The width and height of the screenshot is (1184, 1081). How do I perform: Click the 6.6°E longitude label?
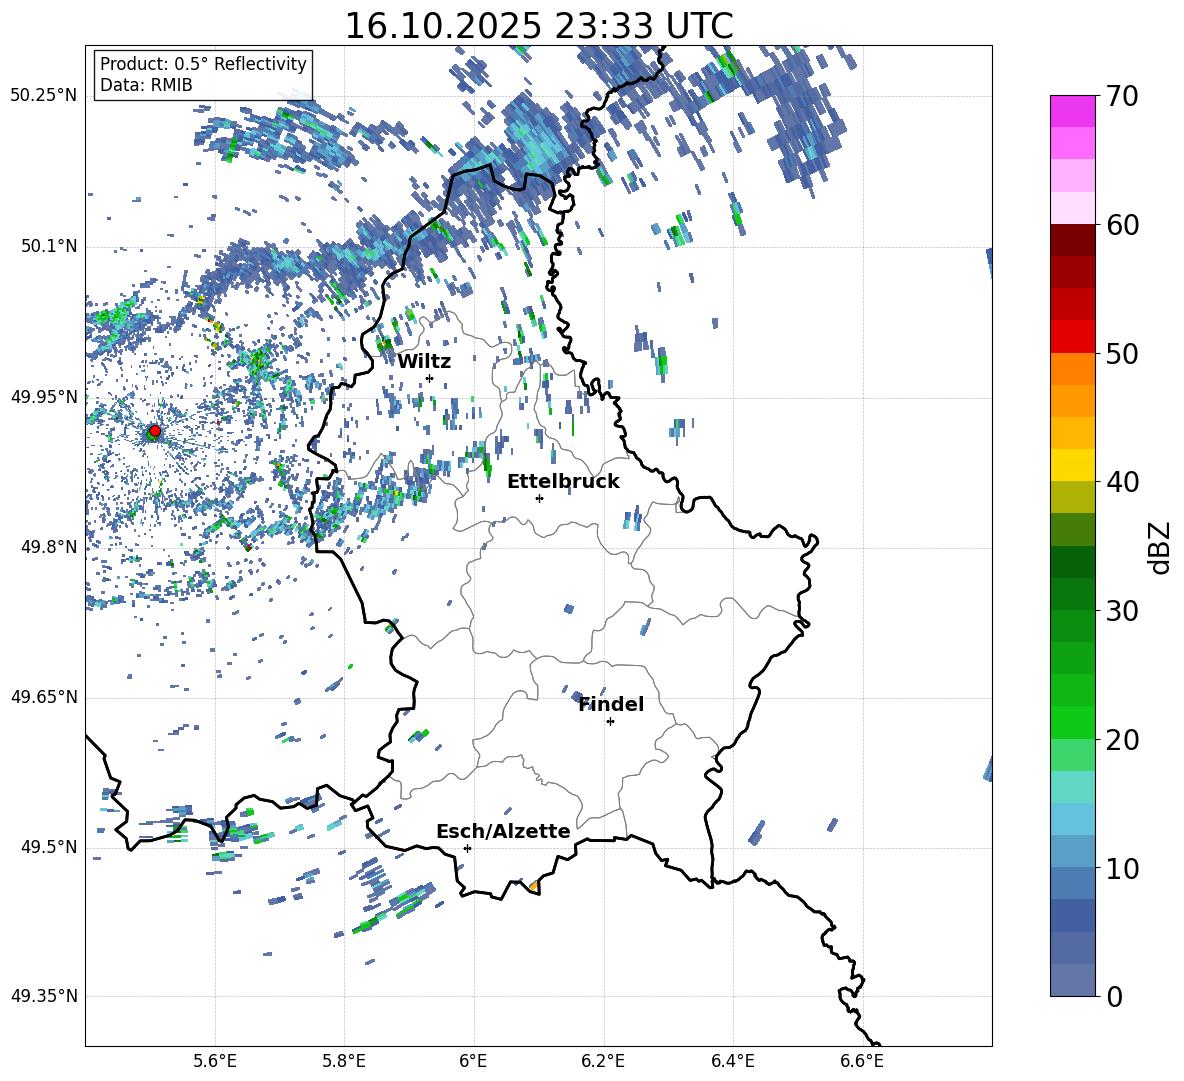click(862, 1061)
